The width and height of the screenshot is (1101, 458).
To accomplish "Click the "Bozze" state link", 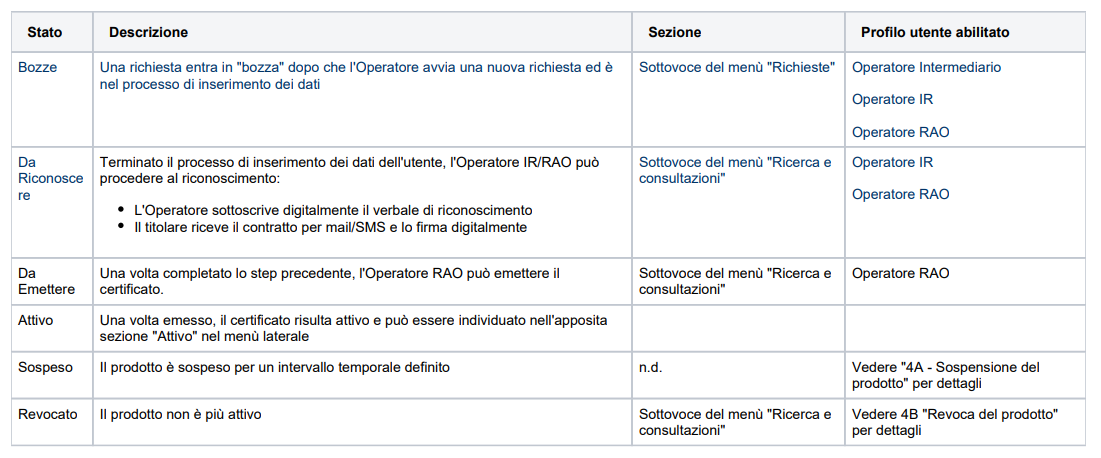I will coord(37,67).
